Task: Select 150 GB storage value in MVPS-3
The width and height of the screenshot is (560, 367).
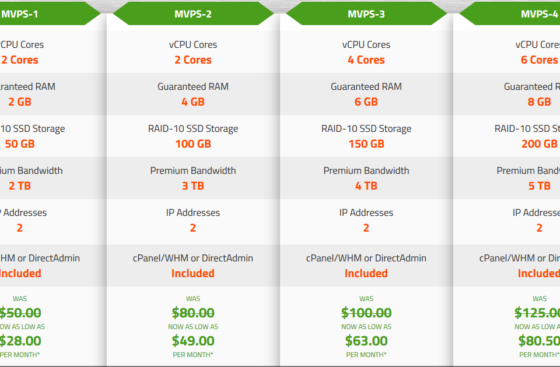Action: pos(366,144)
